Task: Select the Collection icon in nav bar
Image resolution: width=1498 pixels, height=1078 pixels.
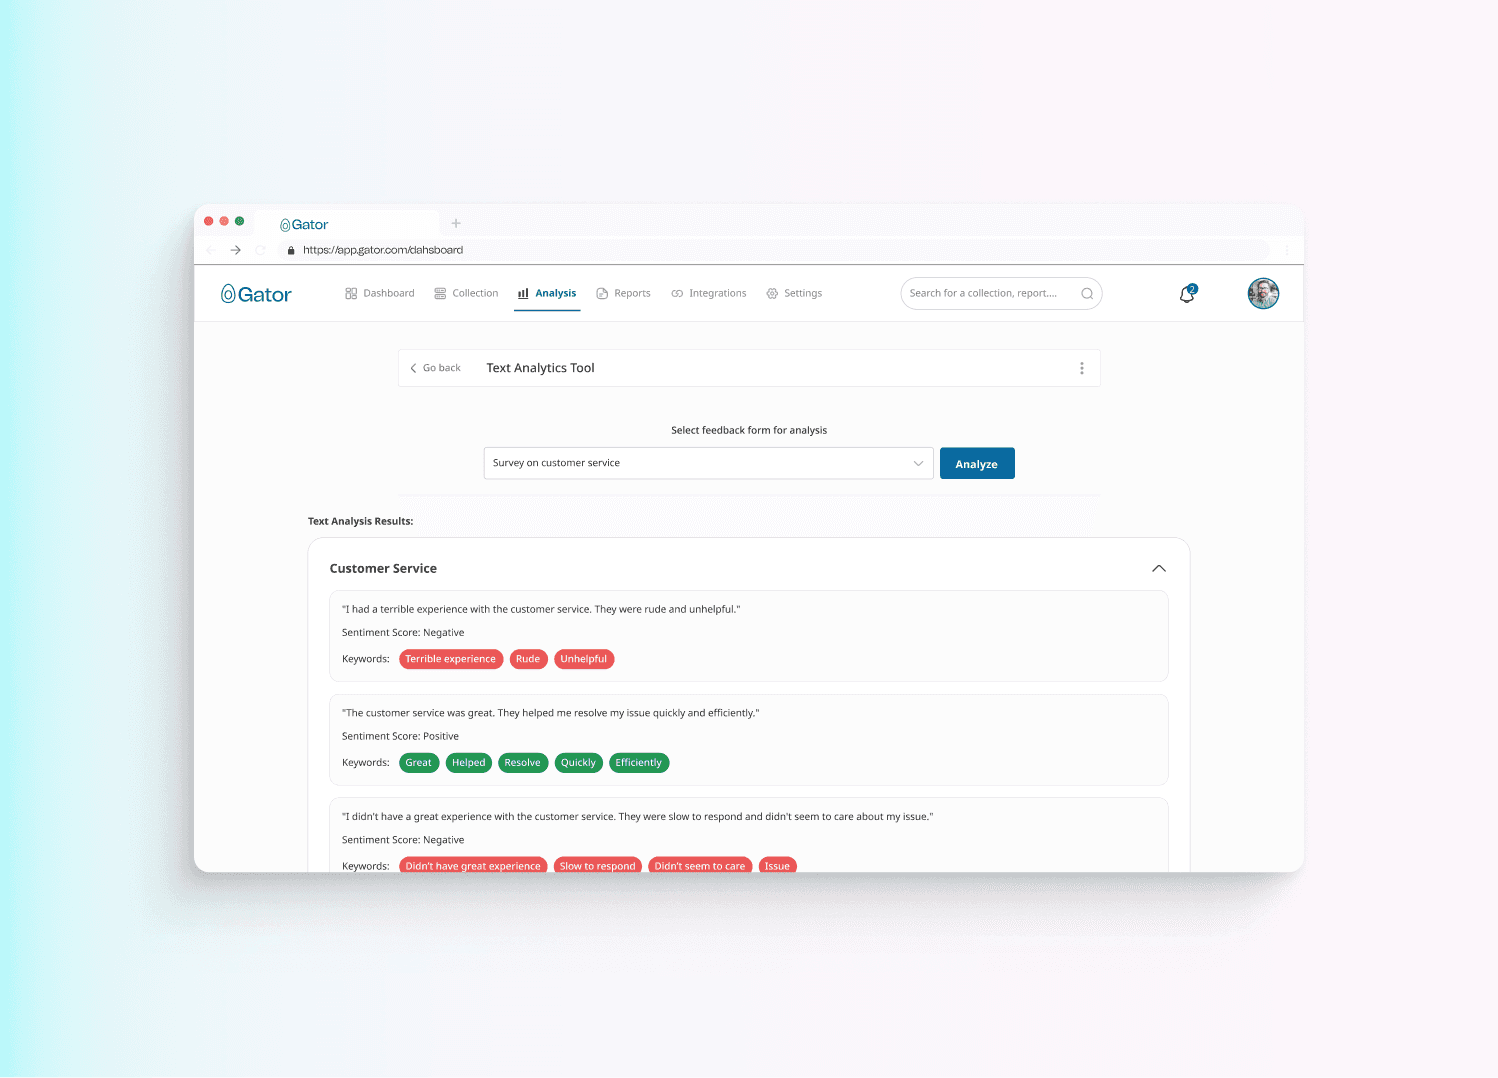Action: (x=440, y=293)
